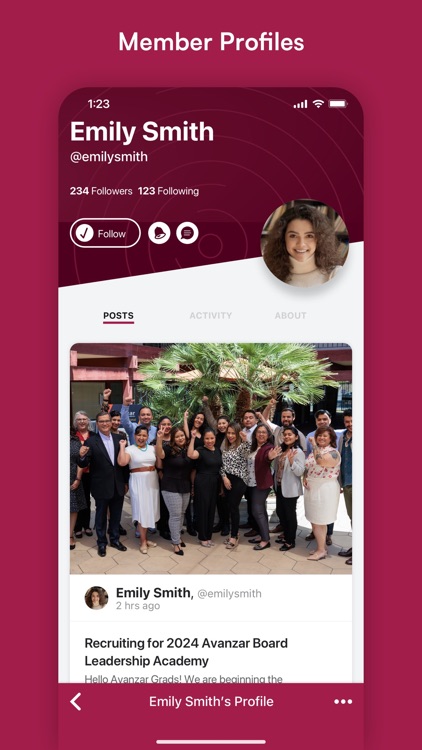View Emily Smith's large profile photo
Viewport: 422px width, 750px height.
point(305,243)
